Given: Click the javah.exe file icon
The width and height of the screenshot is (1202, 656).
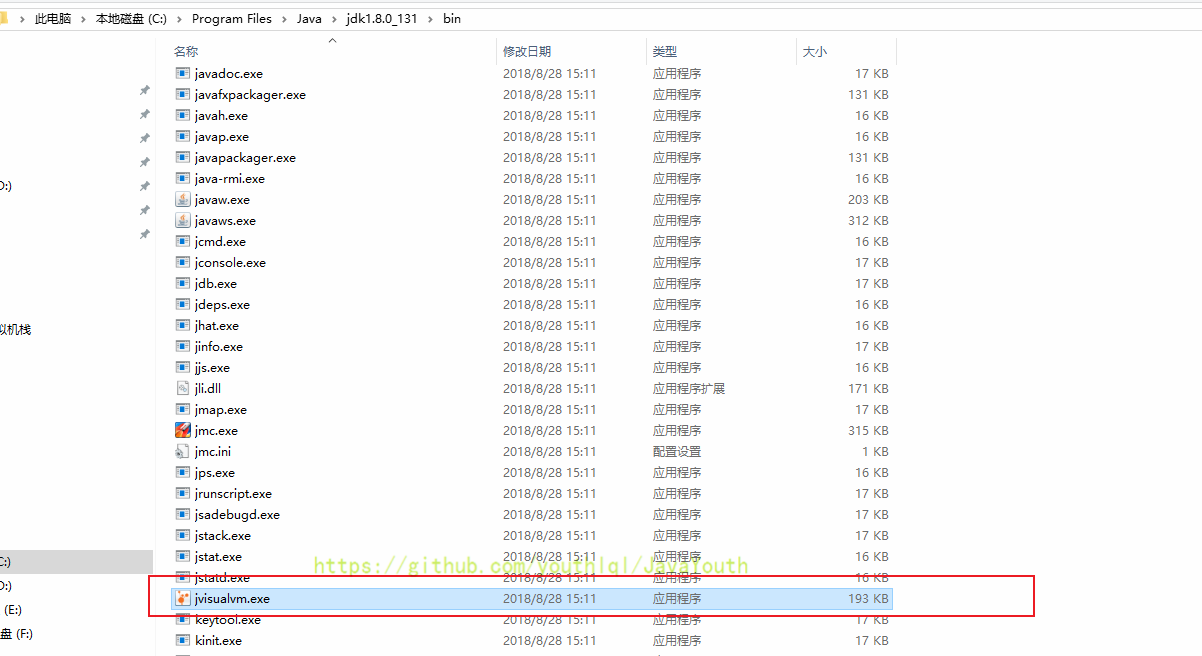Looking at the screenshot, I should 182,115.
